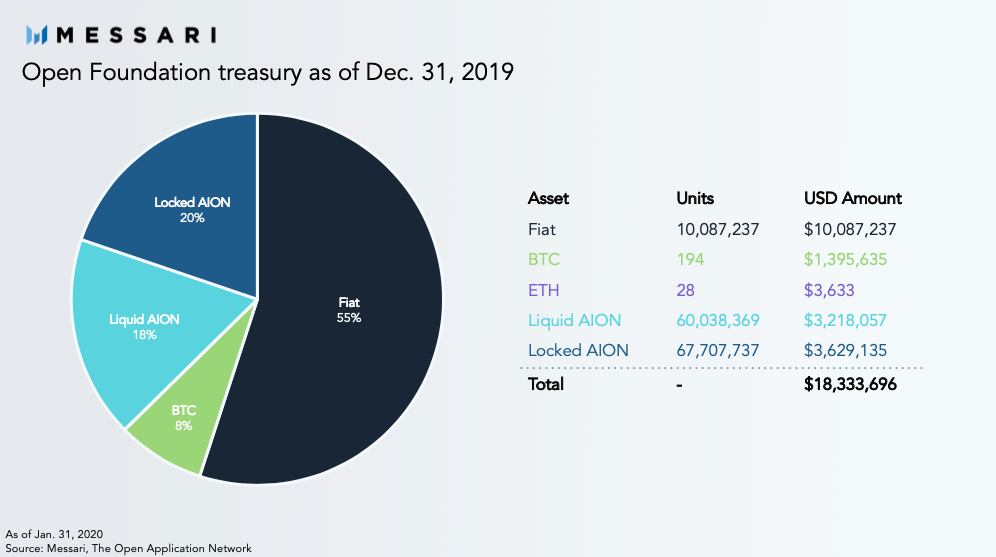Select the Locked AION row label
The width and height of the screenshot is (996, 557).
coord(578,350)
